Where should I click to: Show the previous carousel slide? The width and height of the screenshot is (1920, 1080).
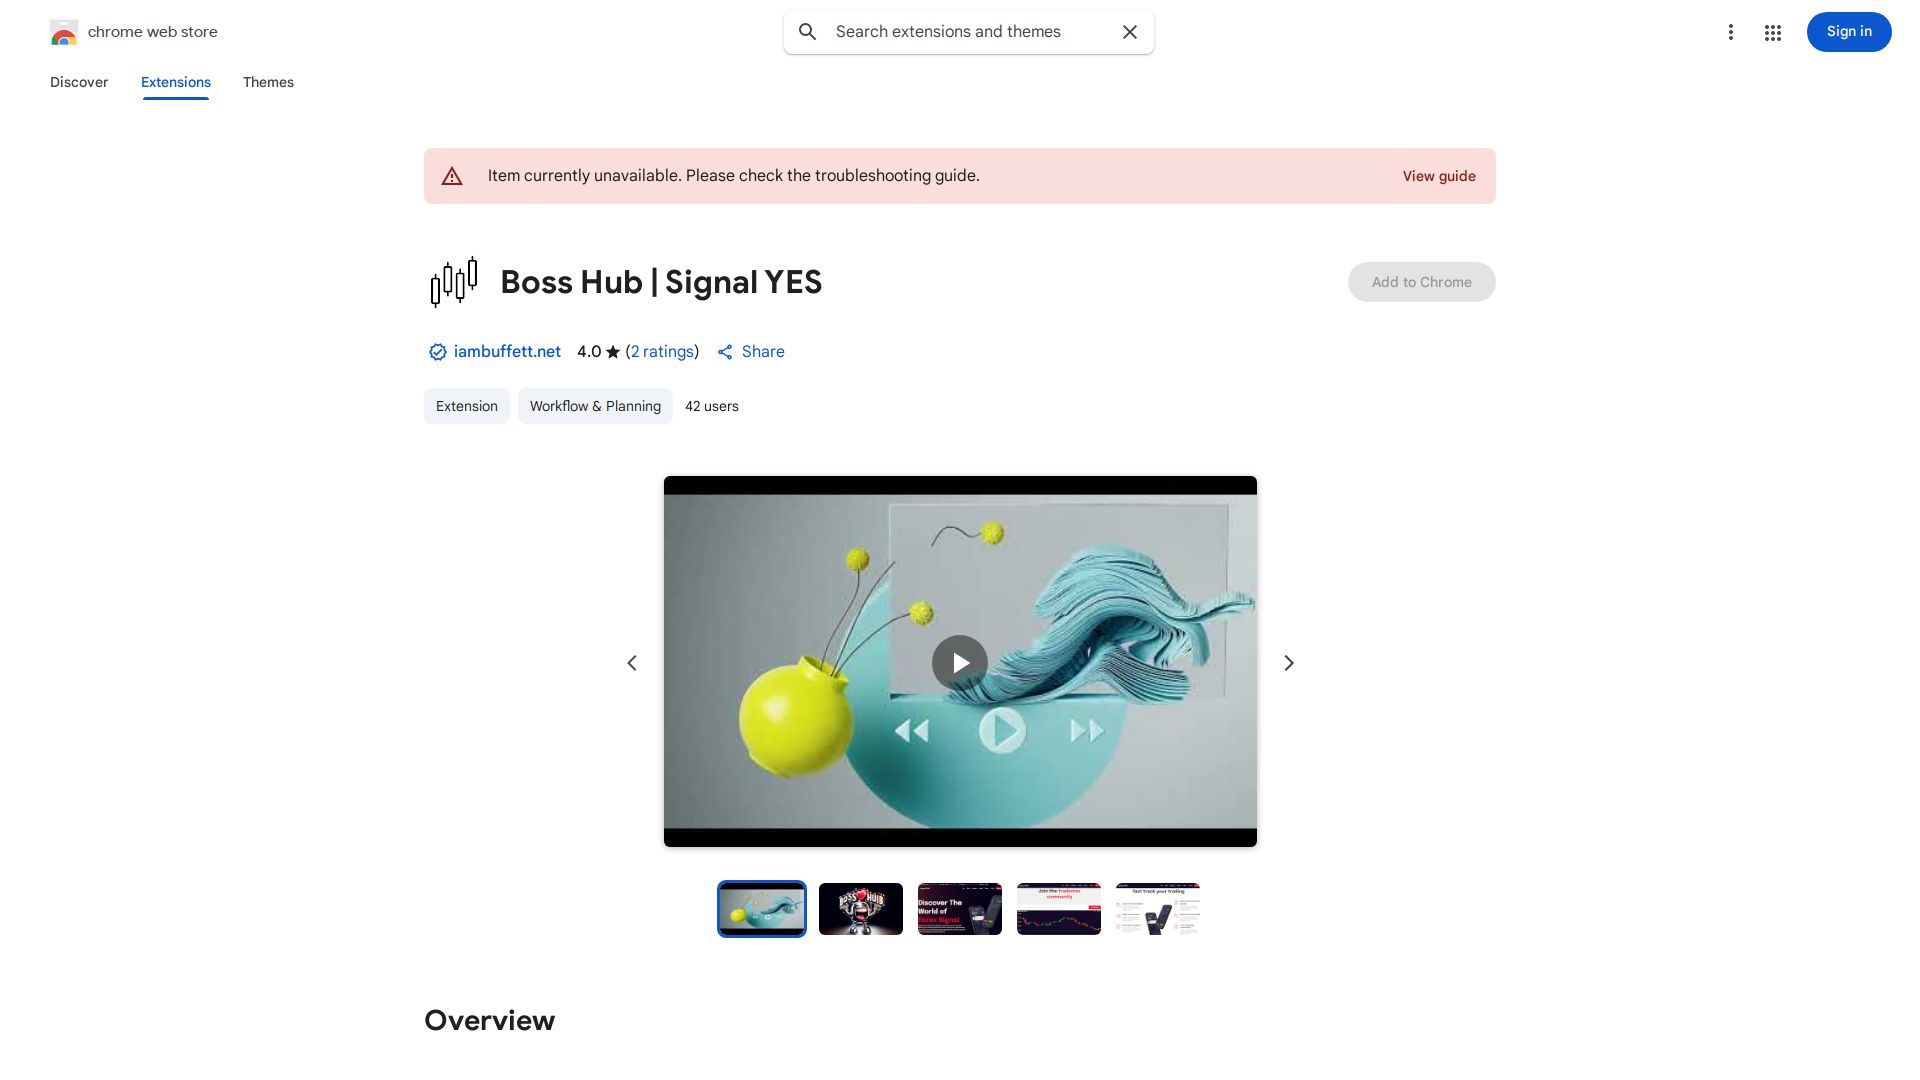(x=632, y=663)
